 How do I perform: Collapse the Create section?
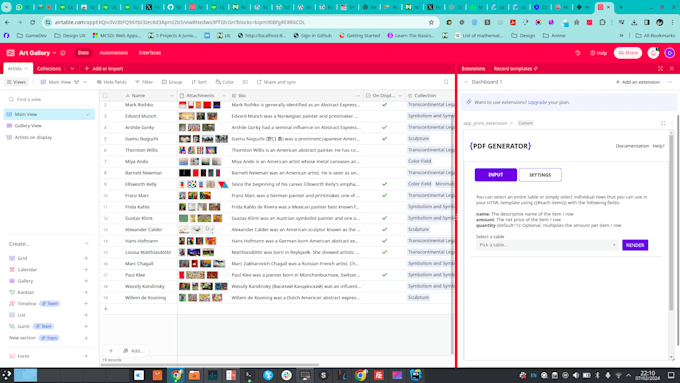pos(87,244)
